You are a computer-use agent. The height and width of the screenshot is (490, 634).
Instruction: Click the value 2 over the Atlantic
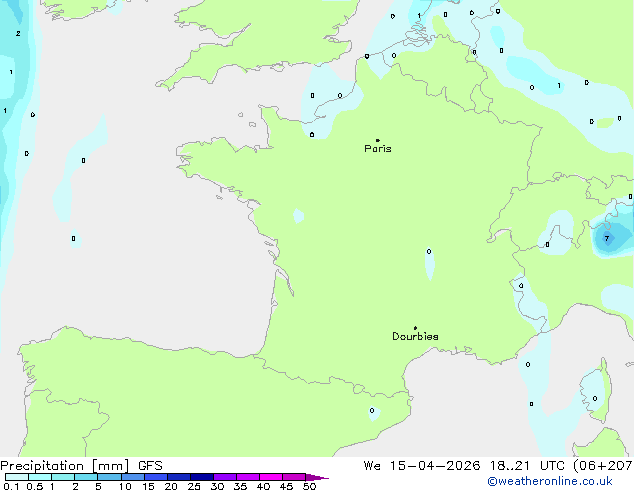(18, 34)
